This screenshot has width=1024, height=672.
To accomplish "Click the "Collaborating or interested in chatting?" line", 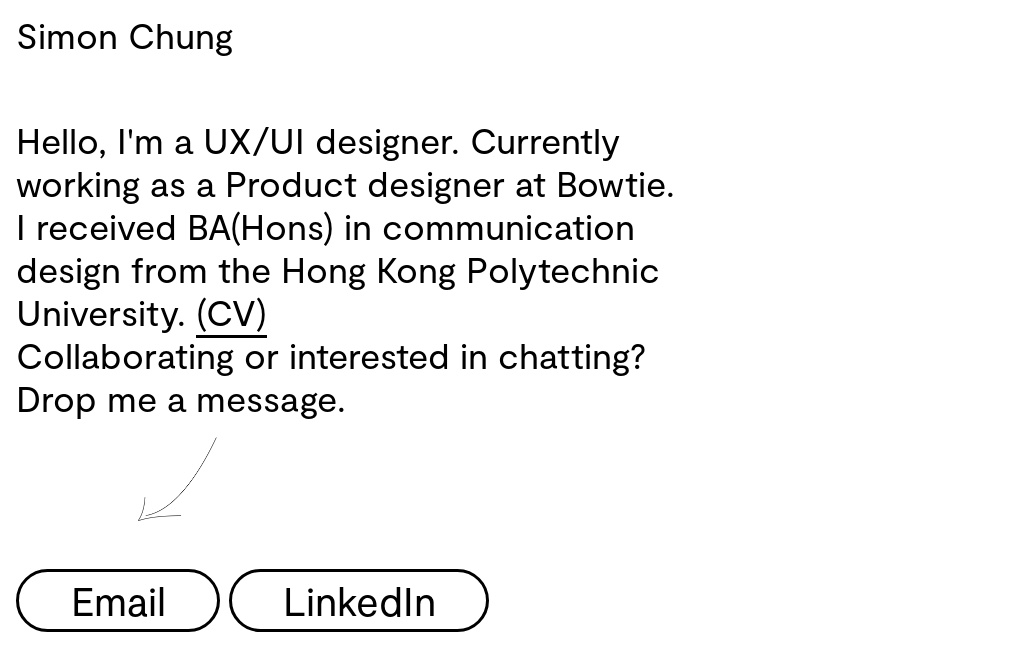I will (x=331, y=357).
